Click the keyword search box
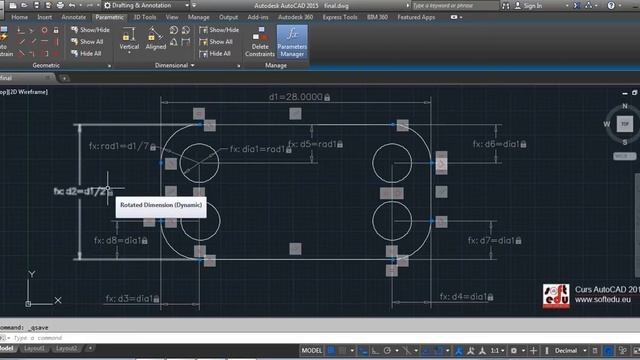The height and width of the screenshot is (360, 640). click(x=454, y=5)
